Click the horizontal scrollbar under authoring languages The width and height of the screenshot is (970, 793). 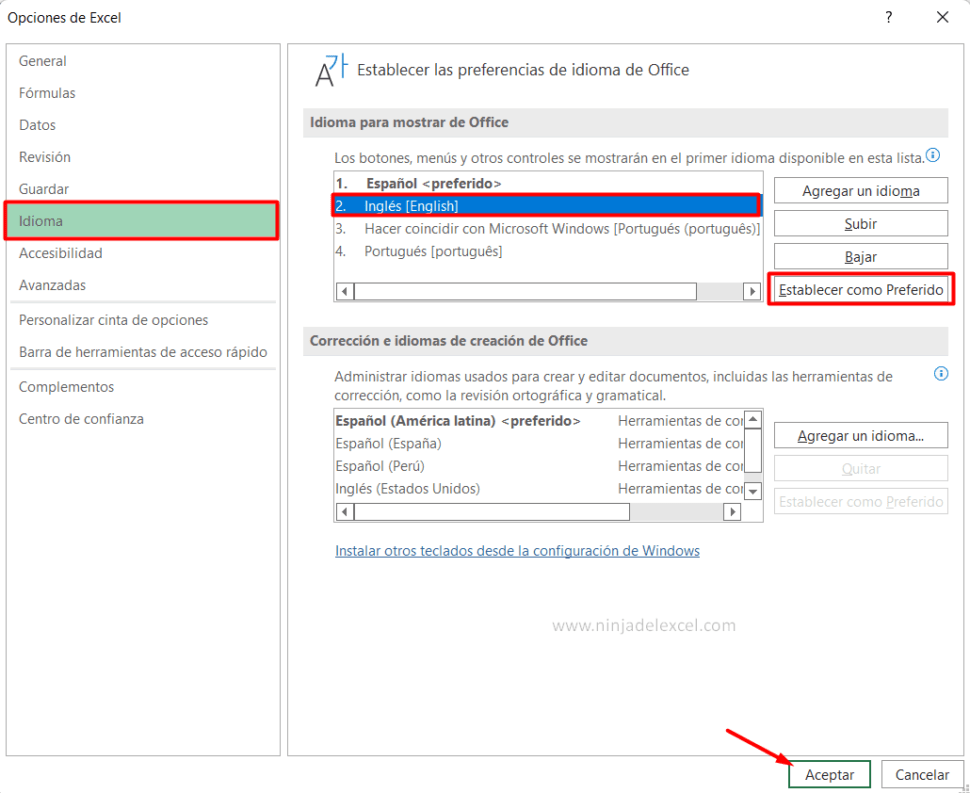(540, 511)
